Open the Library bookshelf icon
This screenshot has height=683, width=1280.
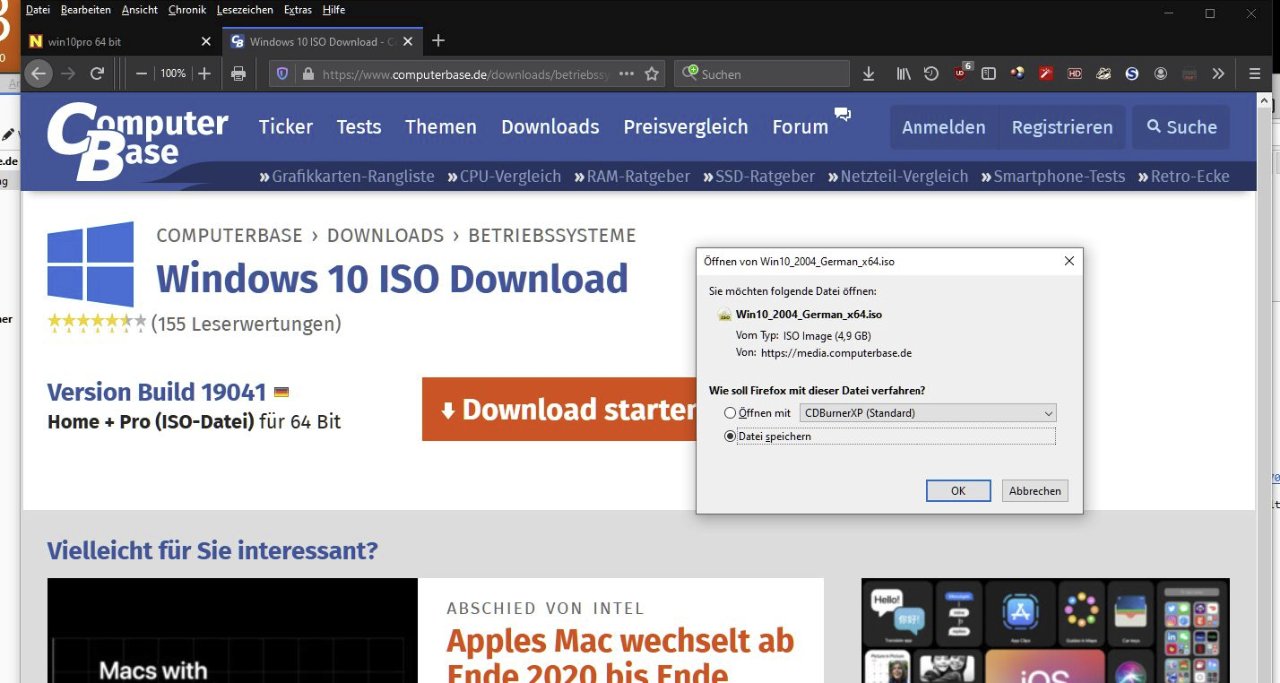904,74
